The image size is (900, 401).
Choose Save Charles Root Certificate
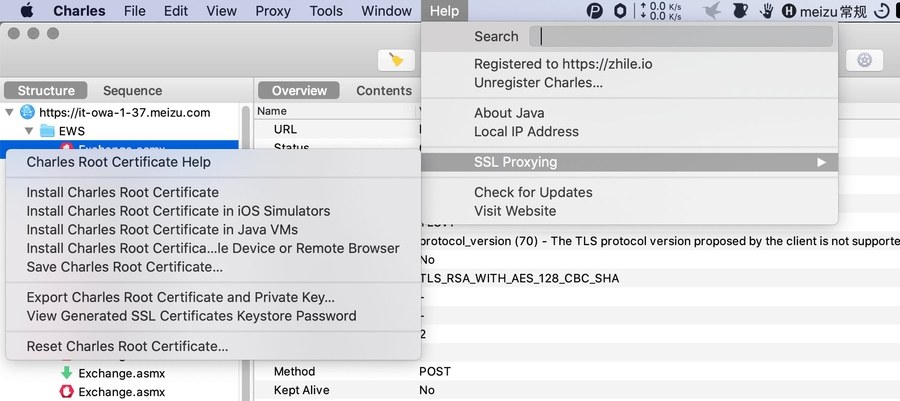tap(124, 267)
